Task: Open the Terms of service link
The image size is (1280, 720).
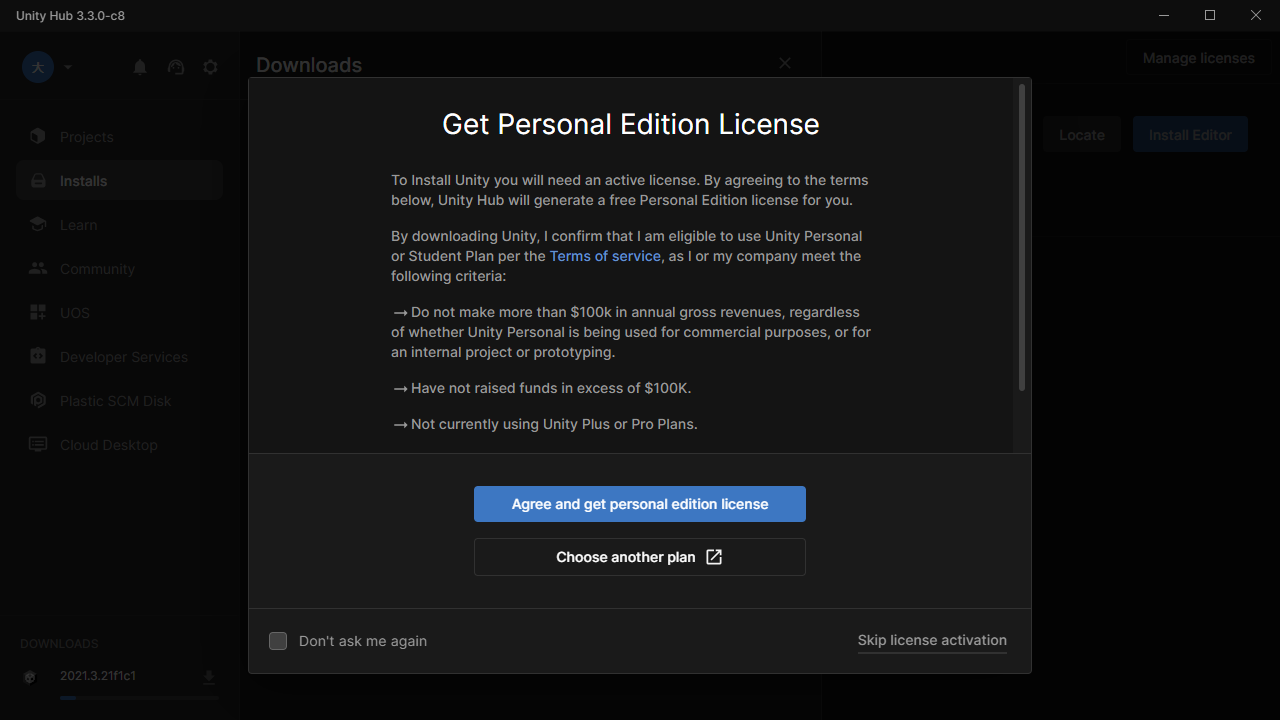Action: tap(605, 256)
